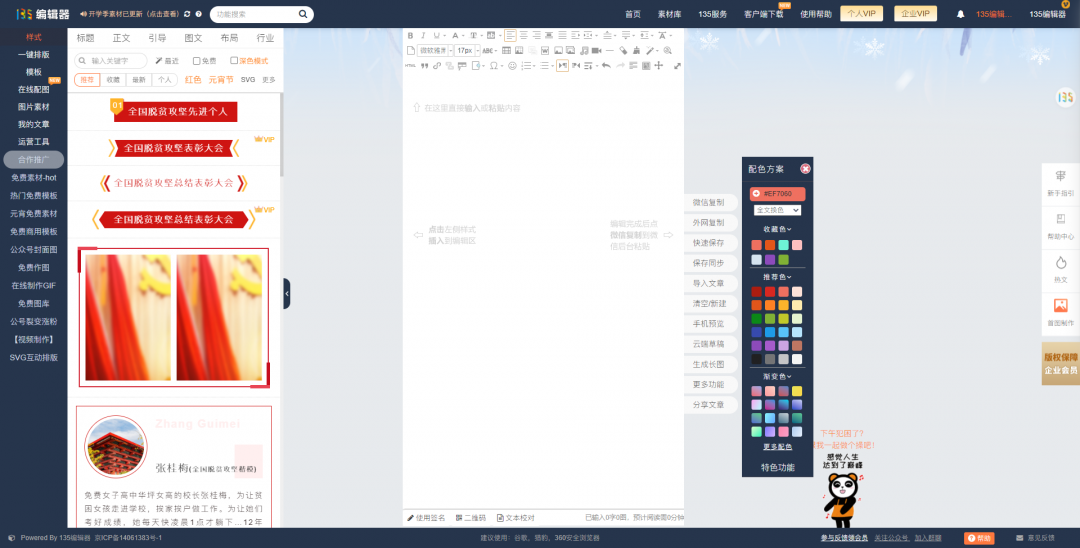The height and width of the screenshot is (548, 1080).
Task: Pick the green swatch in recommended colors
Action: (757, 319)
